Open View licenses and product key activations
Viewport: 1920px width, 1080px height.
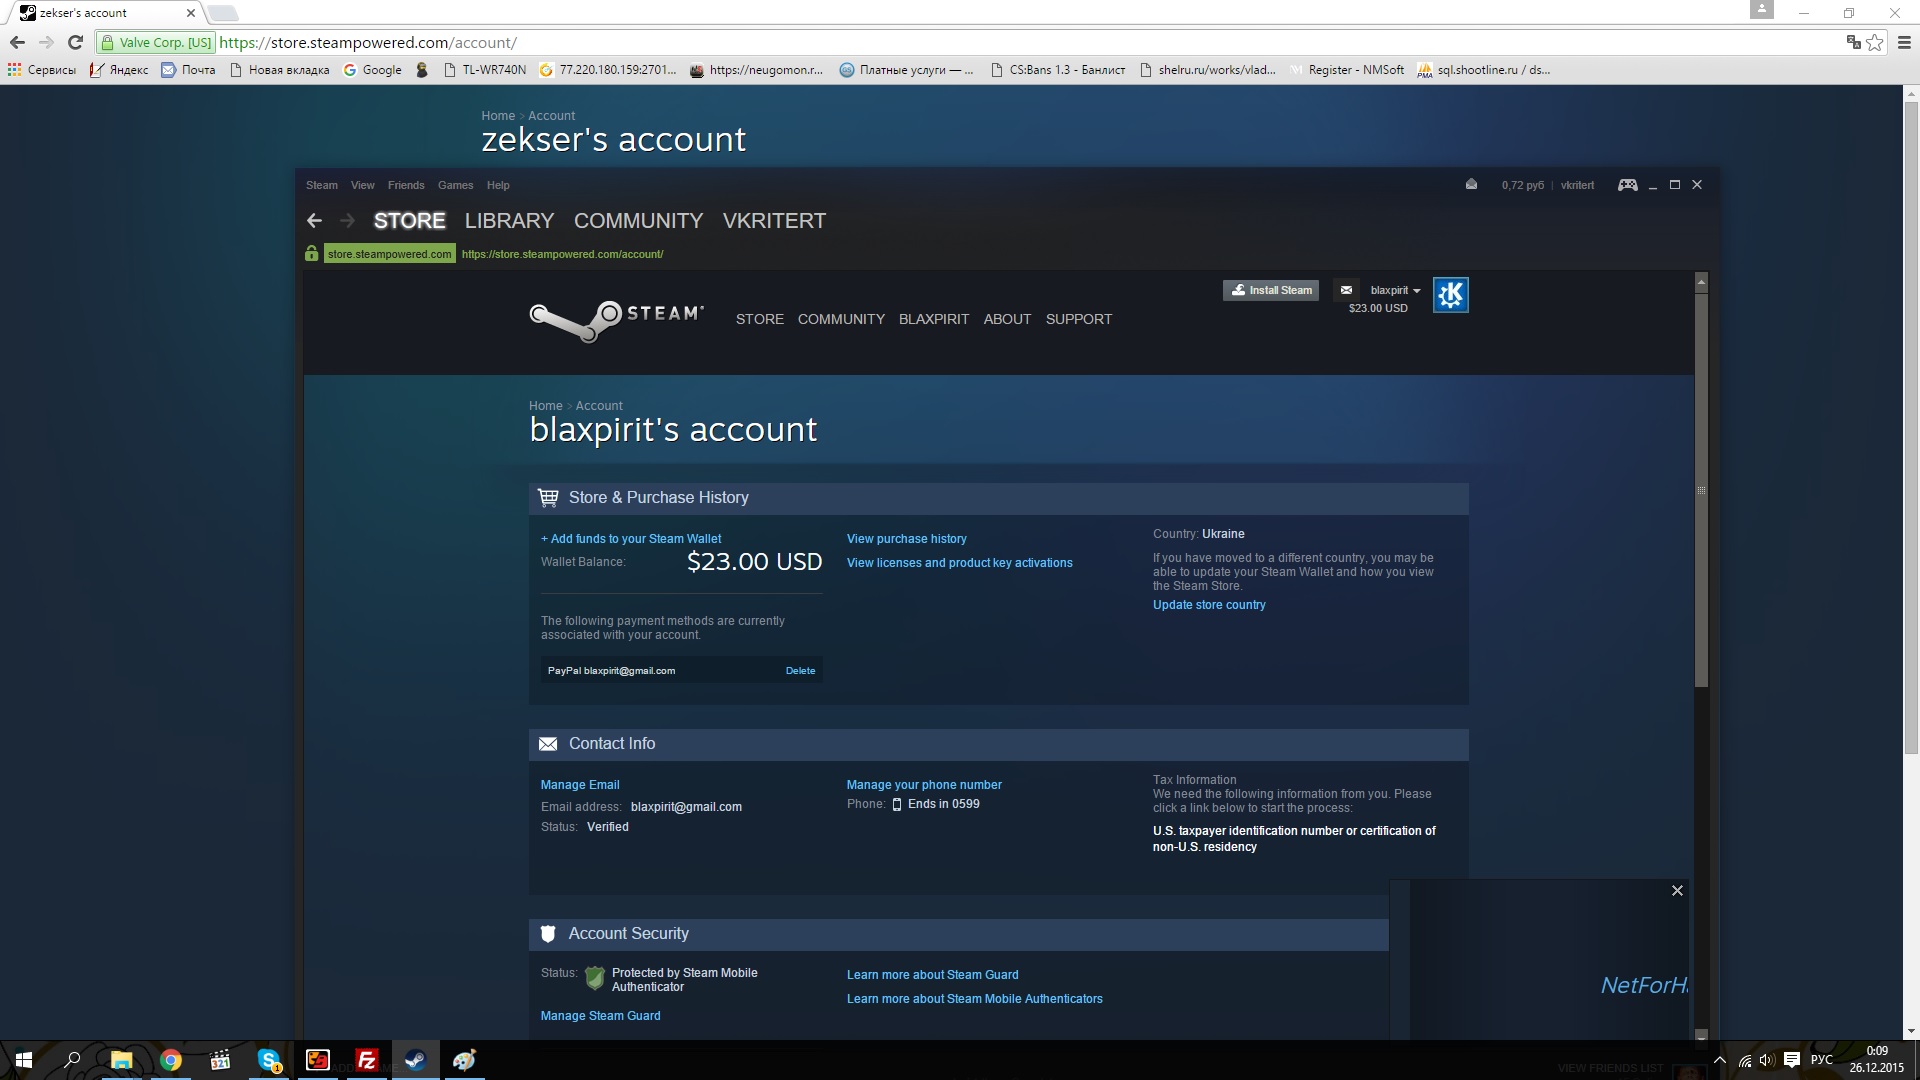point(960,563)
